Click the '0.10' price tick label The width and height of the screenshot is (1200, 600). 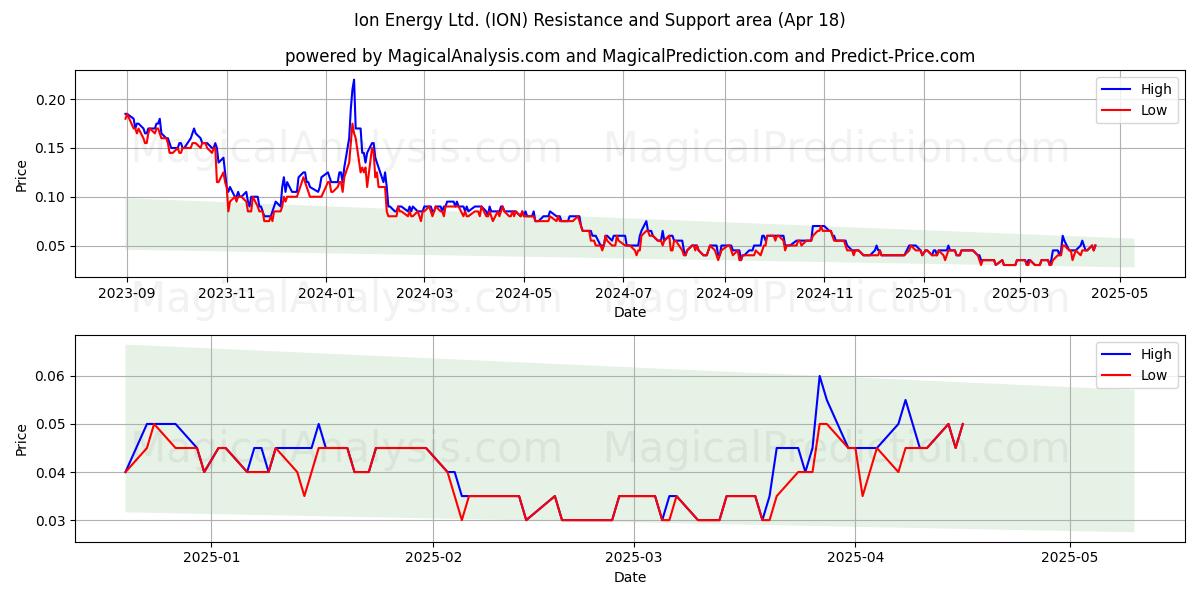point(52,197)
